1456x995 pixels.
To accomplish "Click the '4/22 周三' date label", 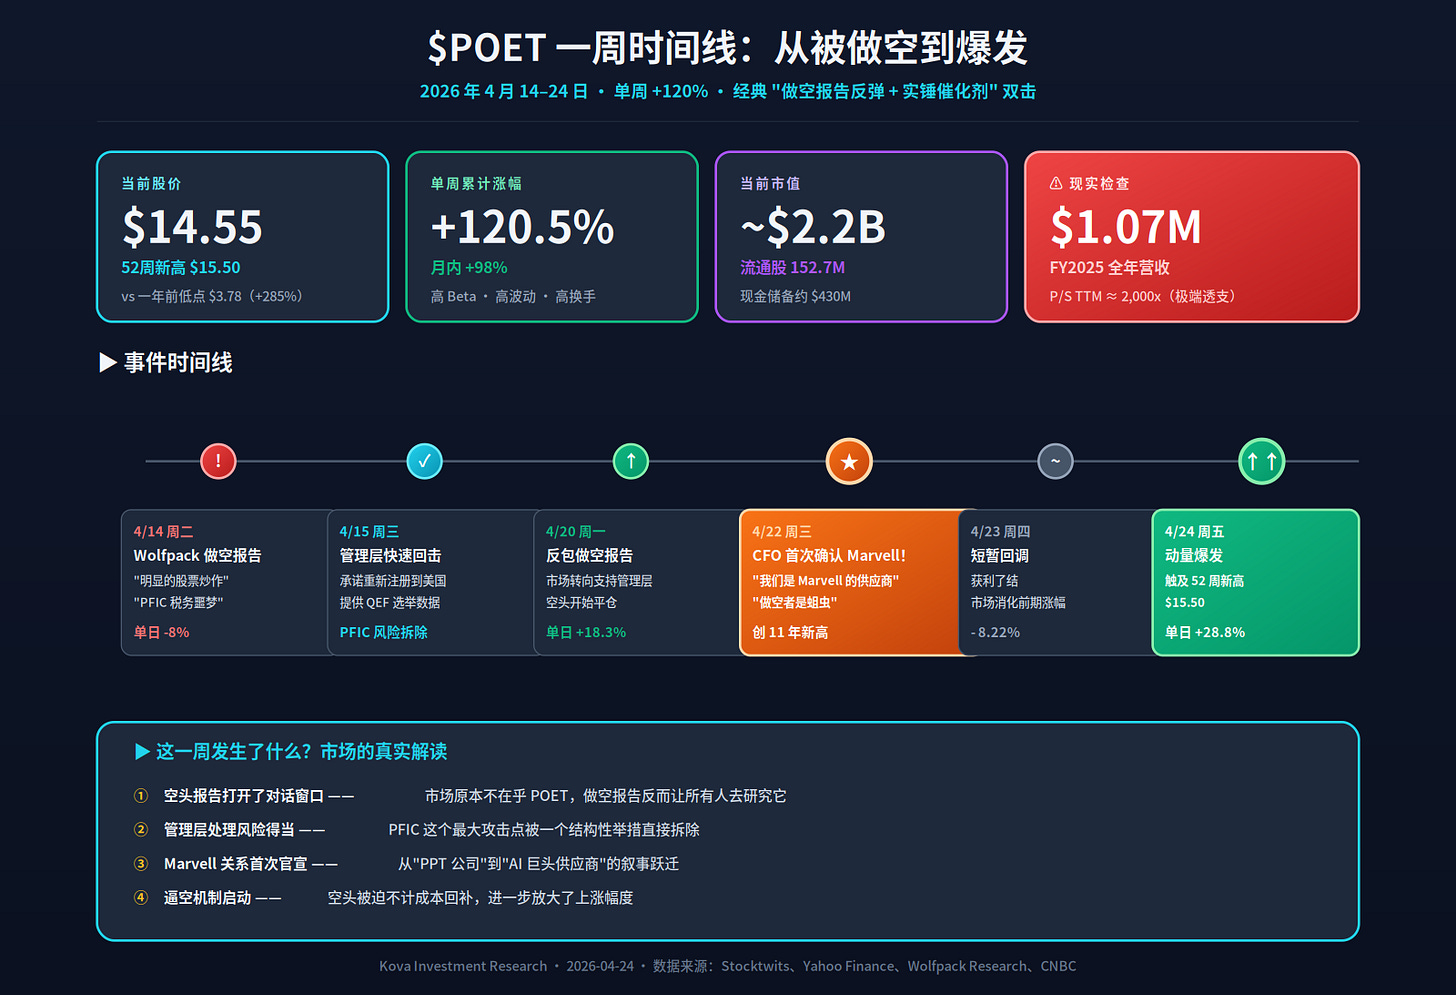I will (782, 532).
